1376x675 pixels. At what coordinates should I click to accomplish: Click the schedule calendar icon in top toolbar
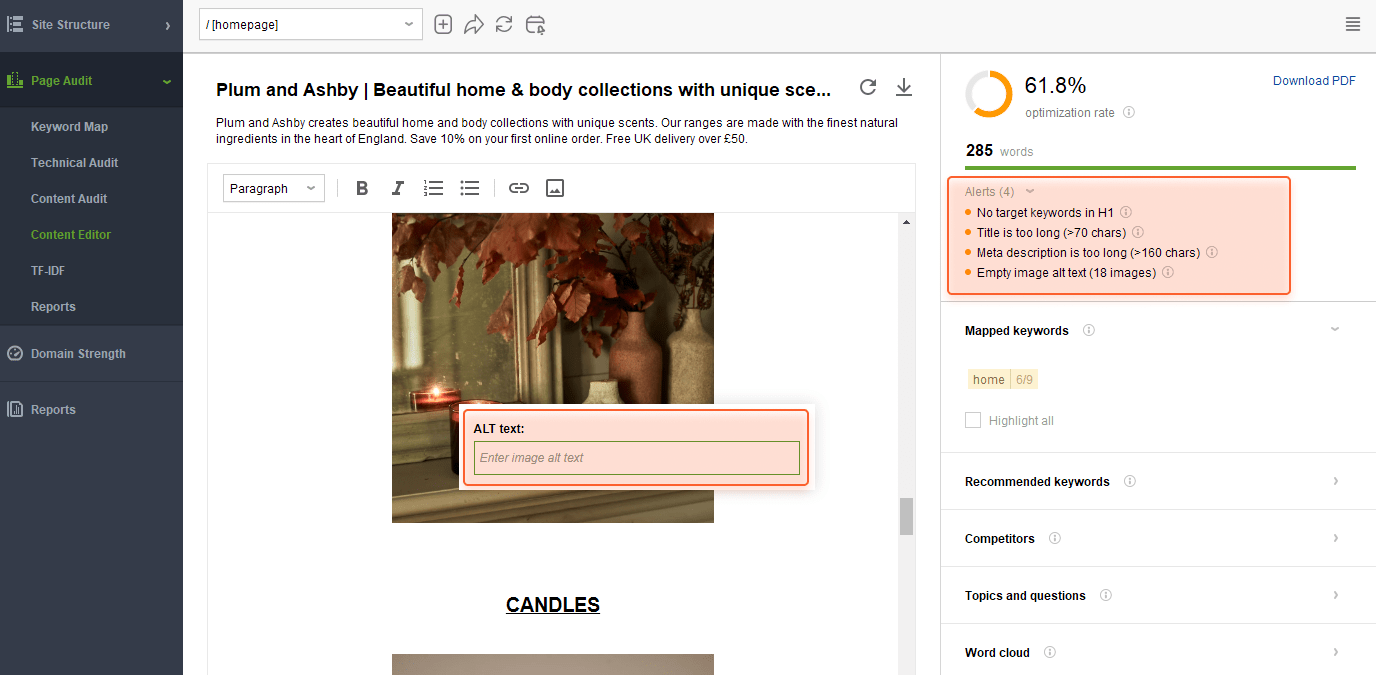tap(536, 24)
